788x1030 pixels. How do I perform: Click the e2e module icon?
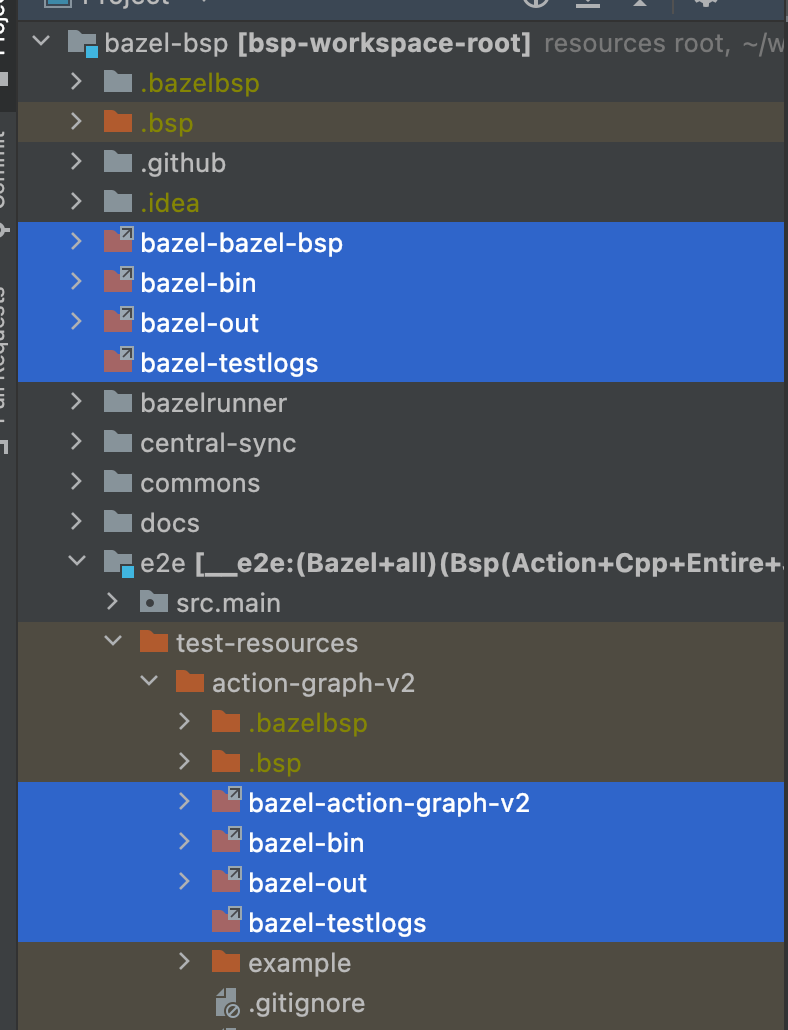click(117, 562)
